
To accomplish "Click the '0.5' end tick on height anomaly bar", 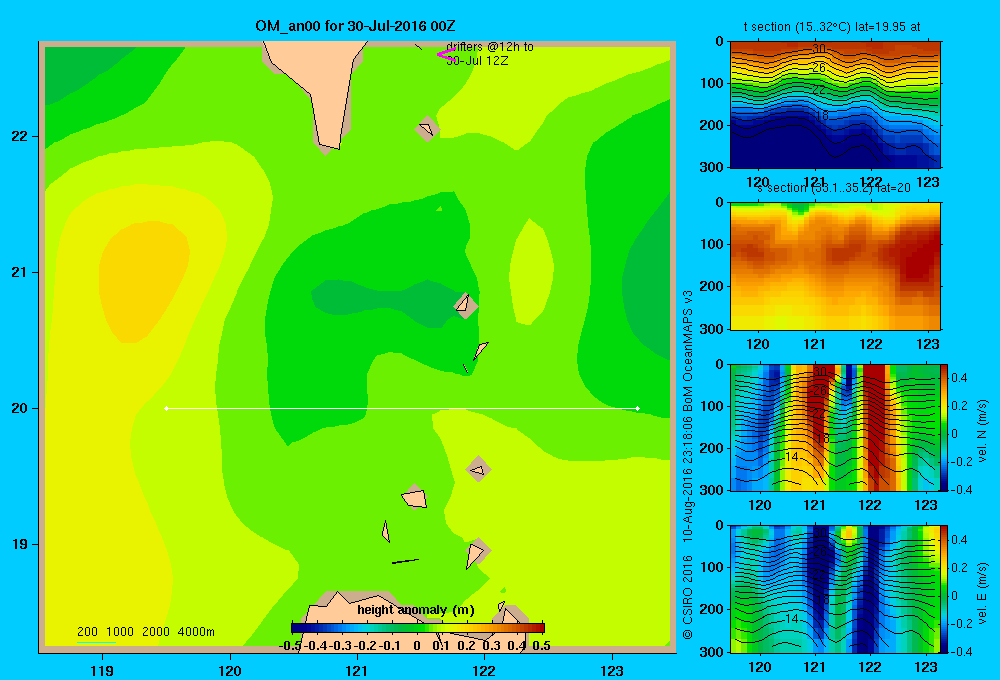I will pyautogui.click(x=541, y=646).
